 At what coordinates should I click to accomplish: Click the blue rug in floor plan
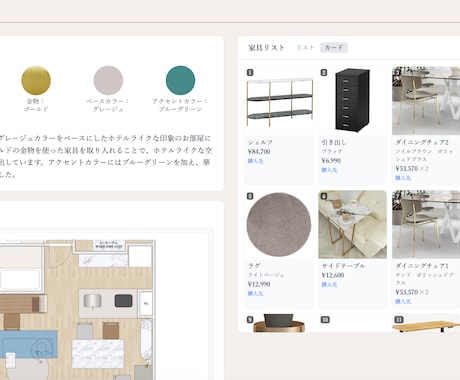pyautogui.click(x=28, y=344)
